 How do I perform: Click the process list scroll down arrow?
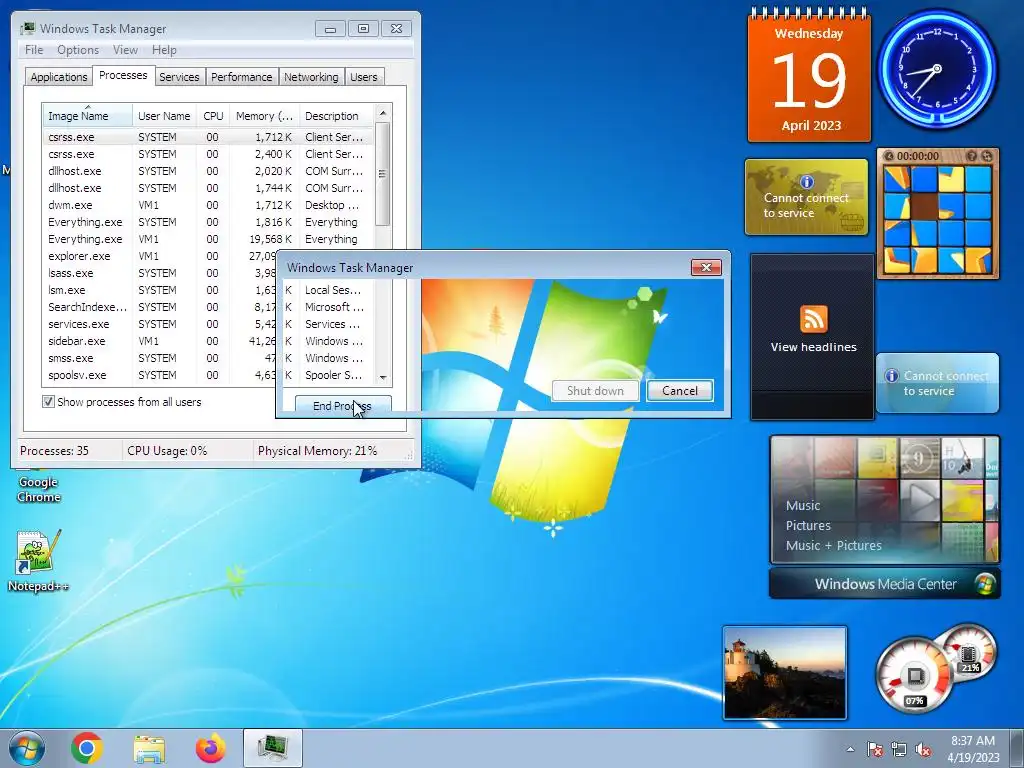click(x=383, y=377)
